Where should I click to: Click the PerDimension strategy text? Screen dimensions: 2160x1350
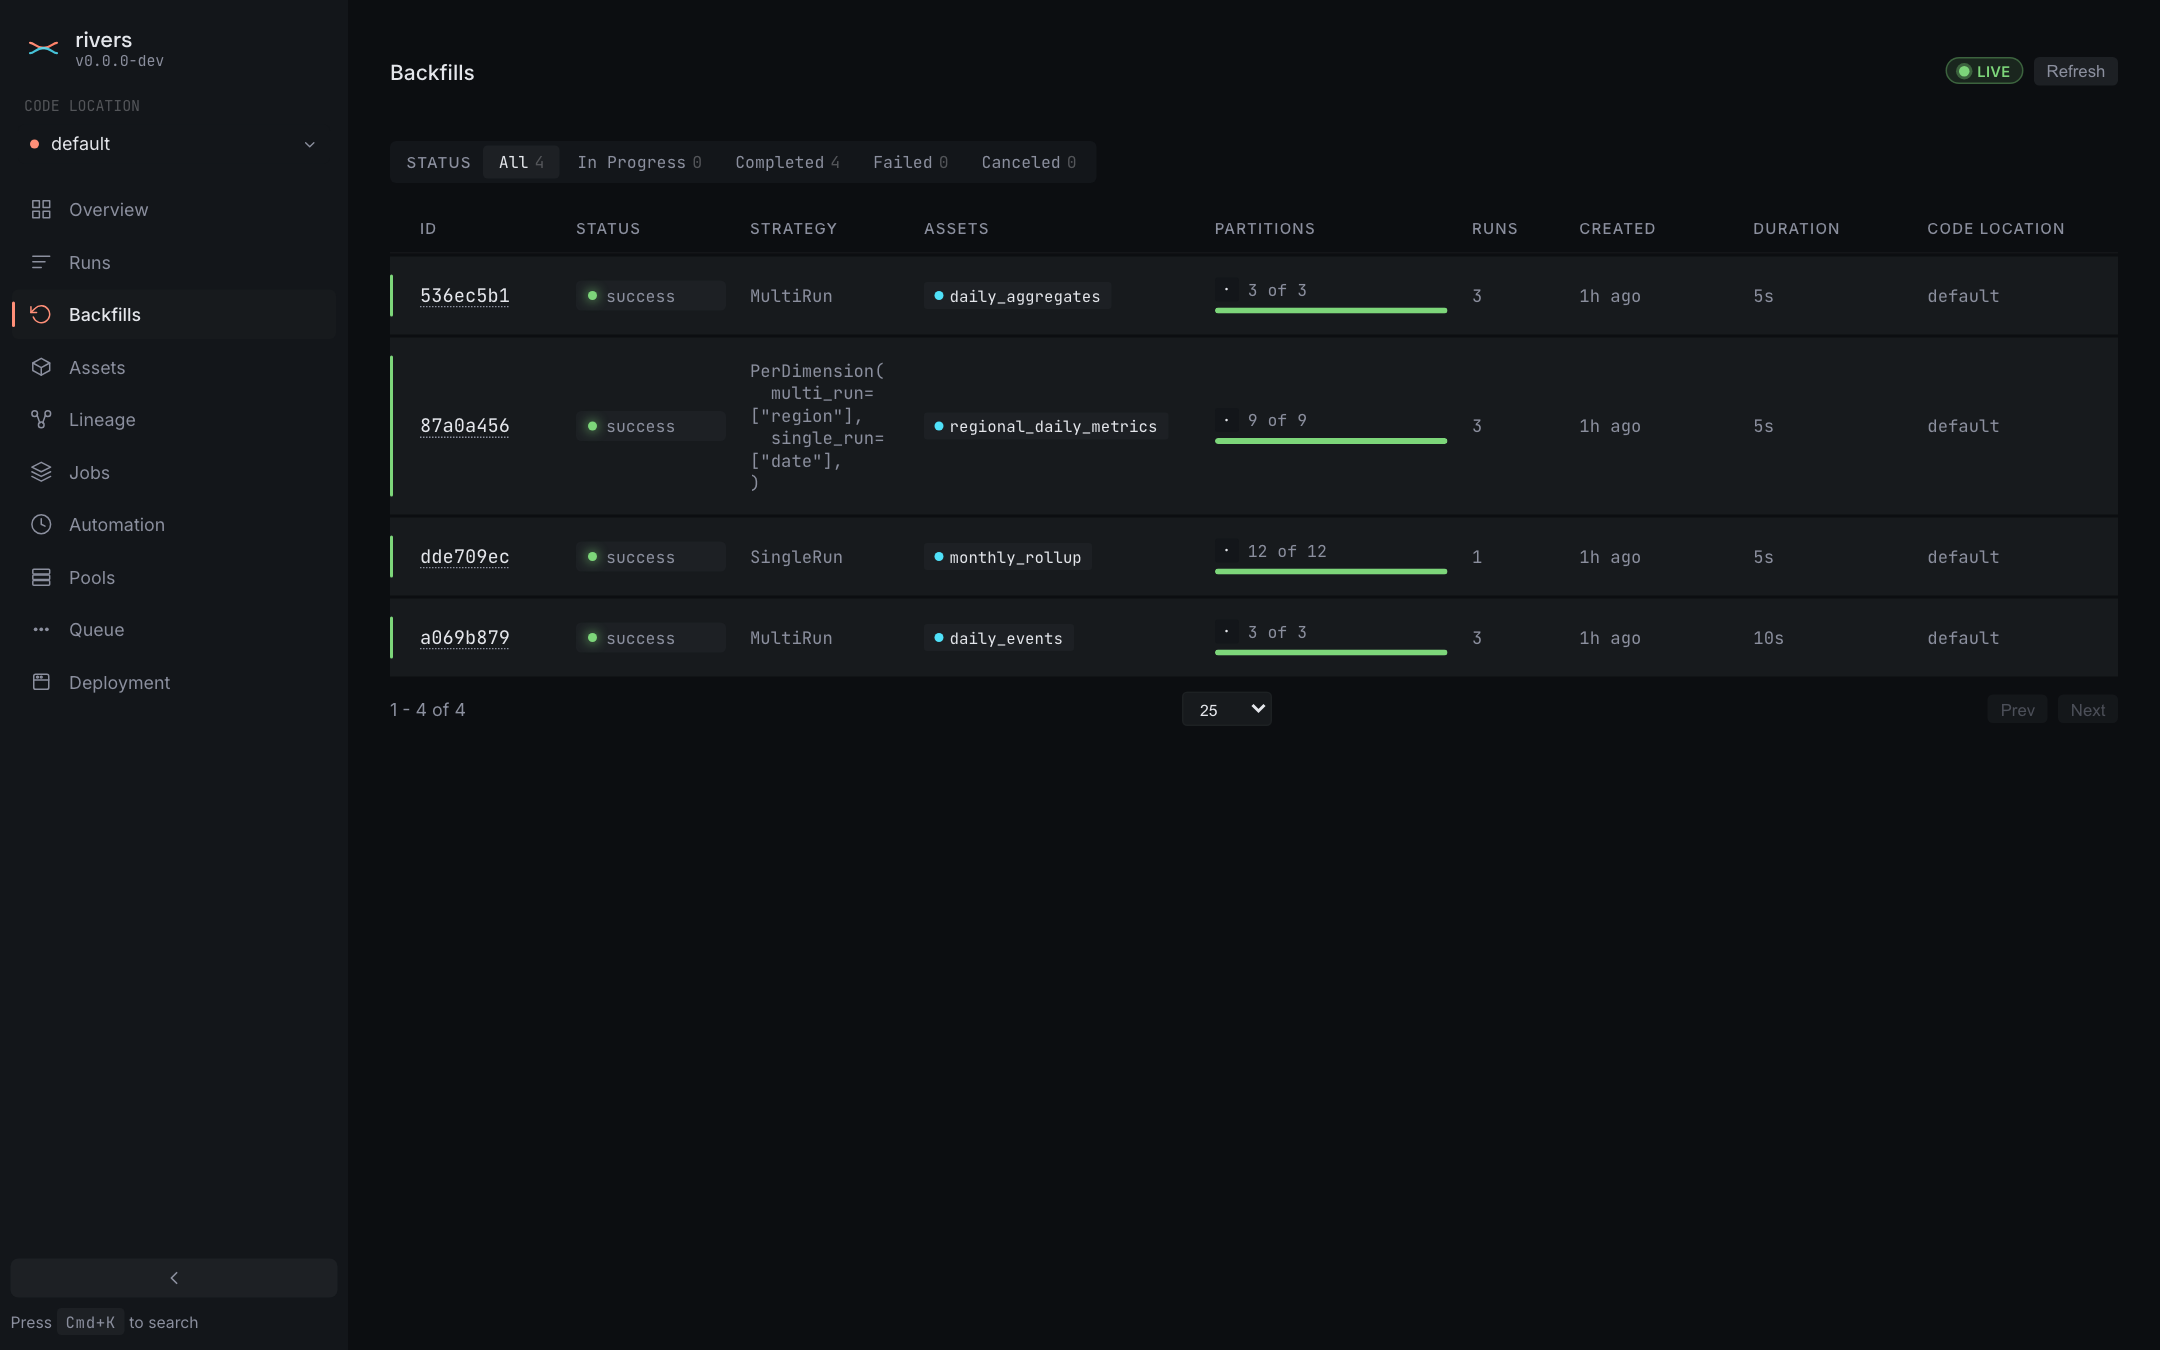click(817, 427)
